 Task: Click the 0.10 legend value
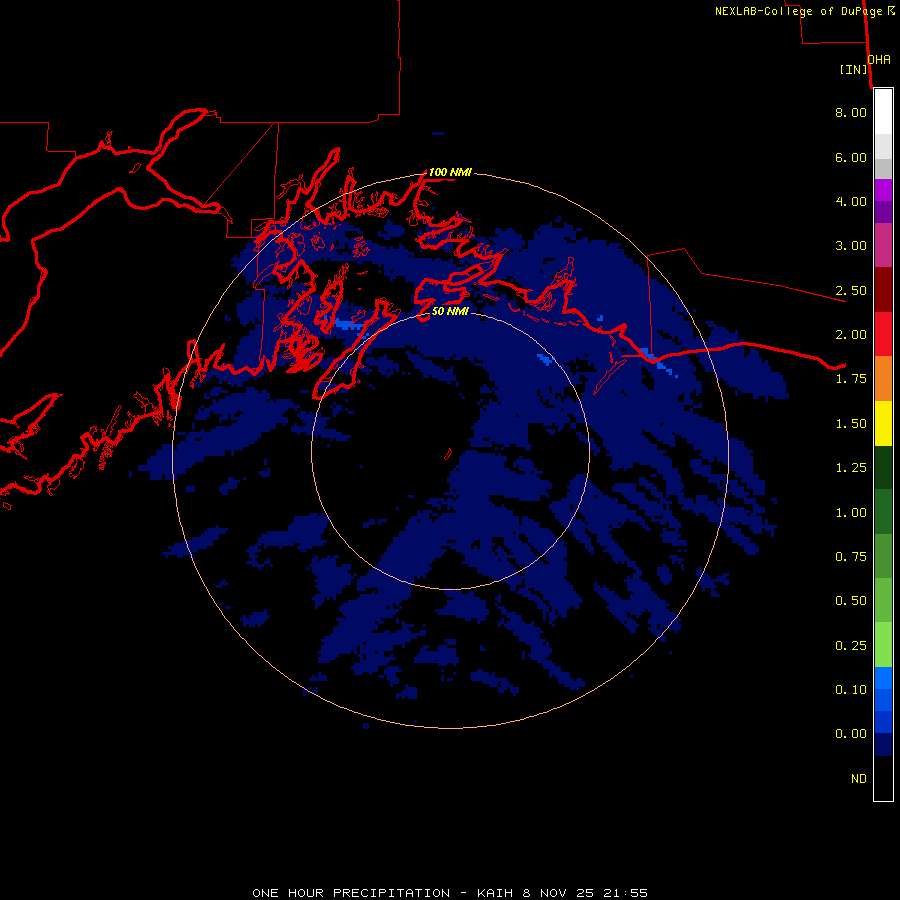pos(851,690)
